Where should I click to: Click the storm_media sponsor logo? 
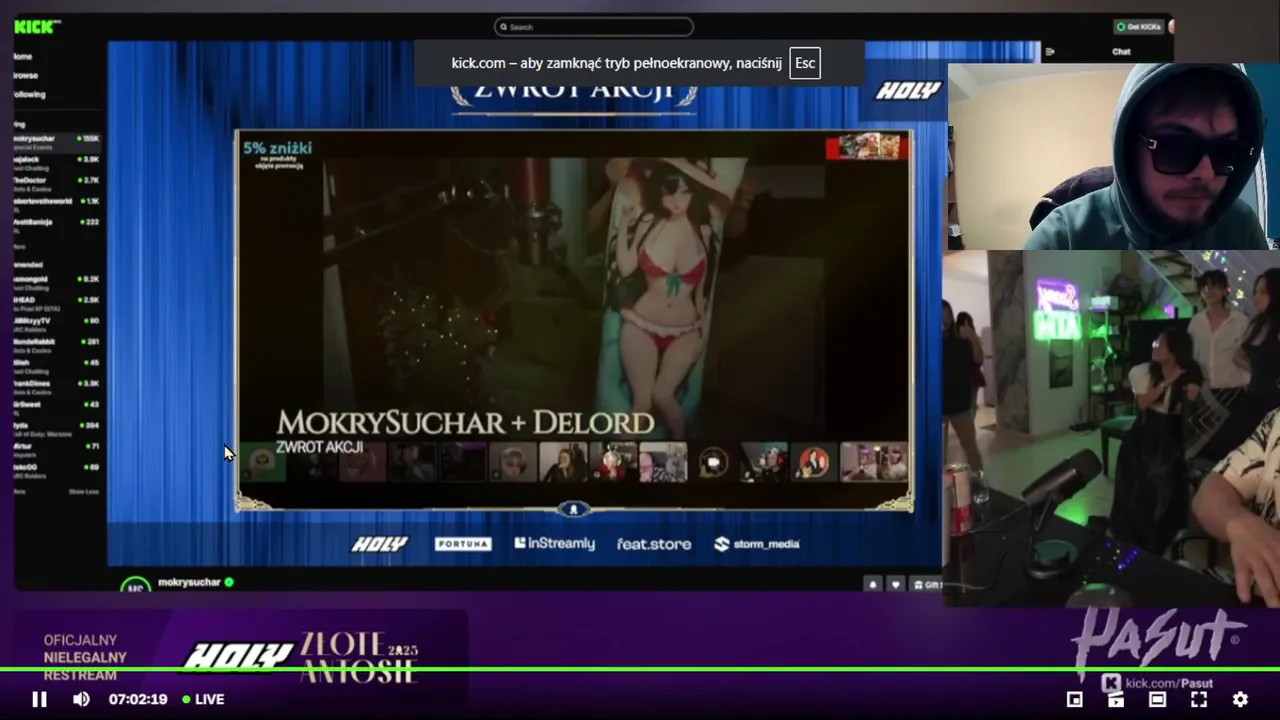757,544
